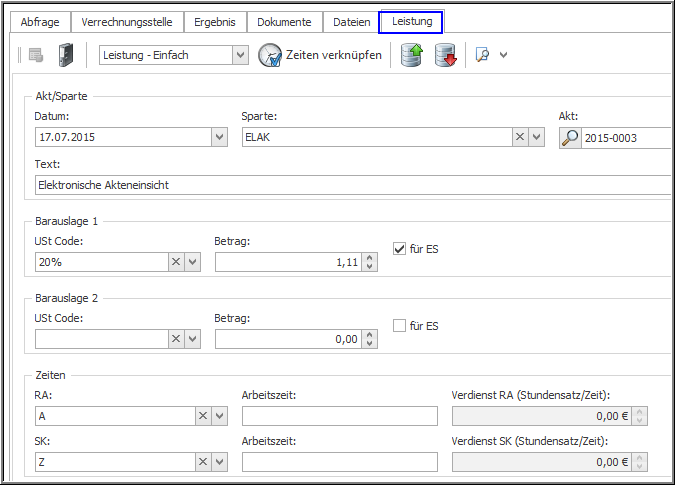Switch to the Verrechnungsstelle tab
675x485 pixels.
[127, 22]
